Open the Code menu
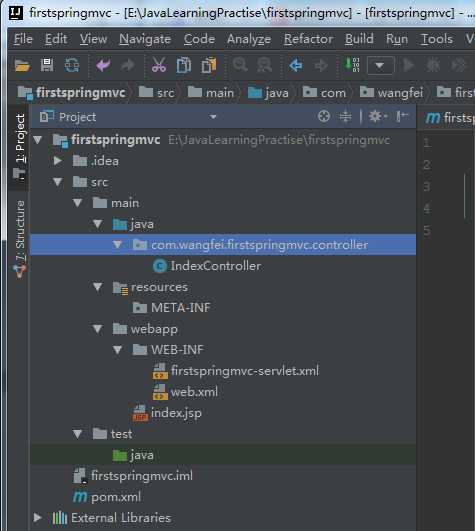Viewport: 475px width, 531px height. (199, 39)
